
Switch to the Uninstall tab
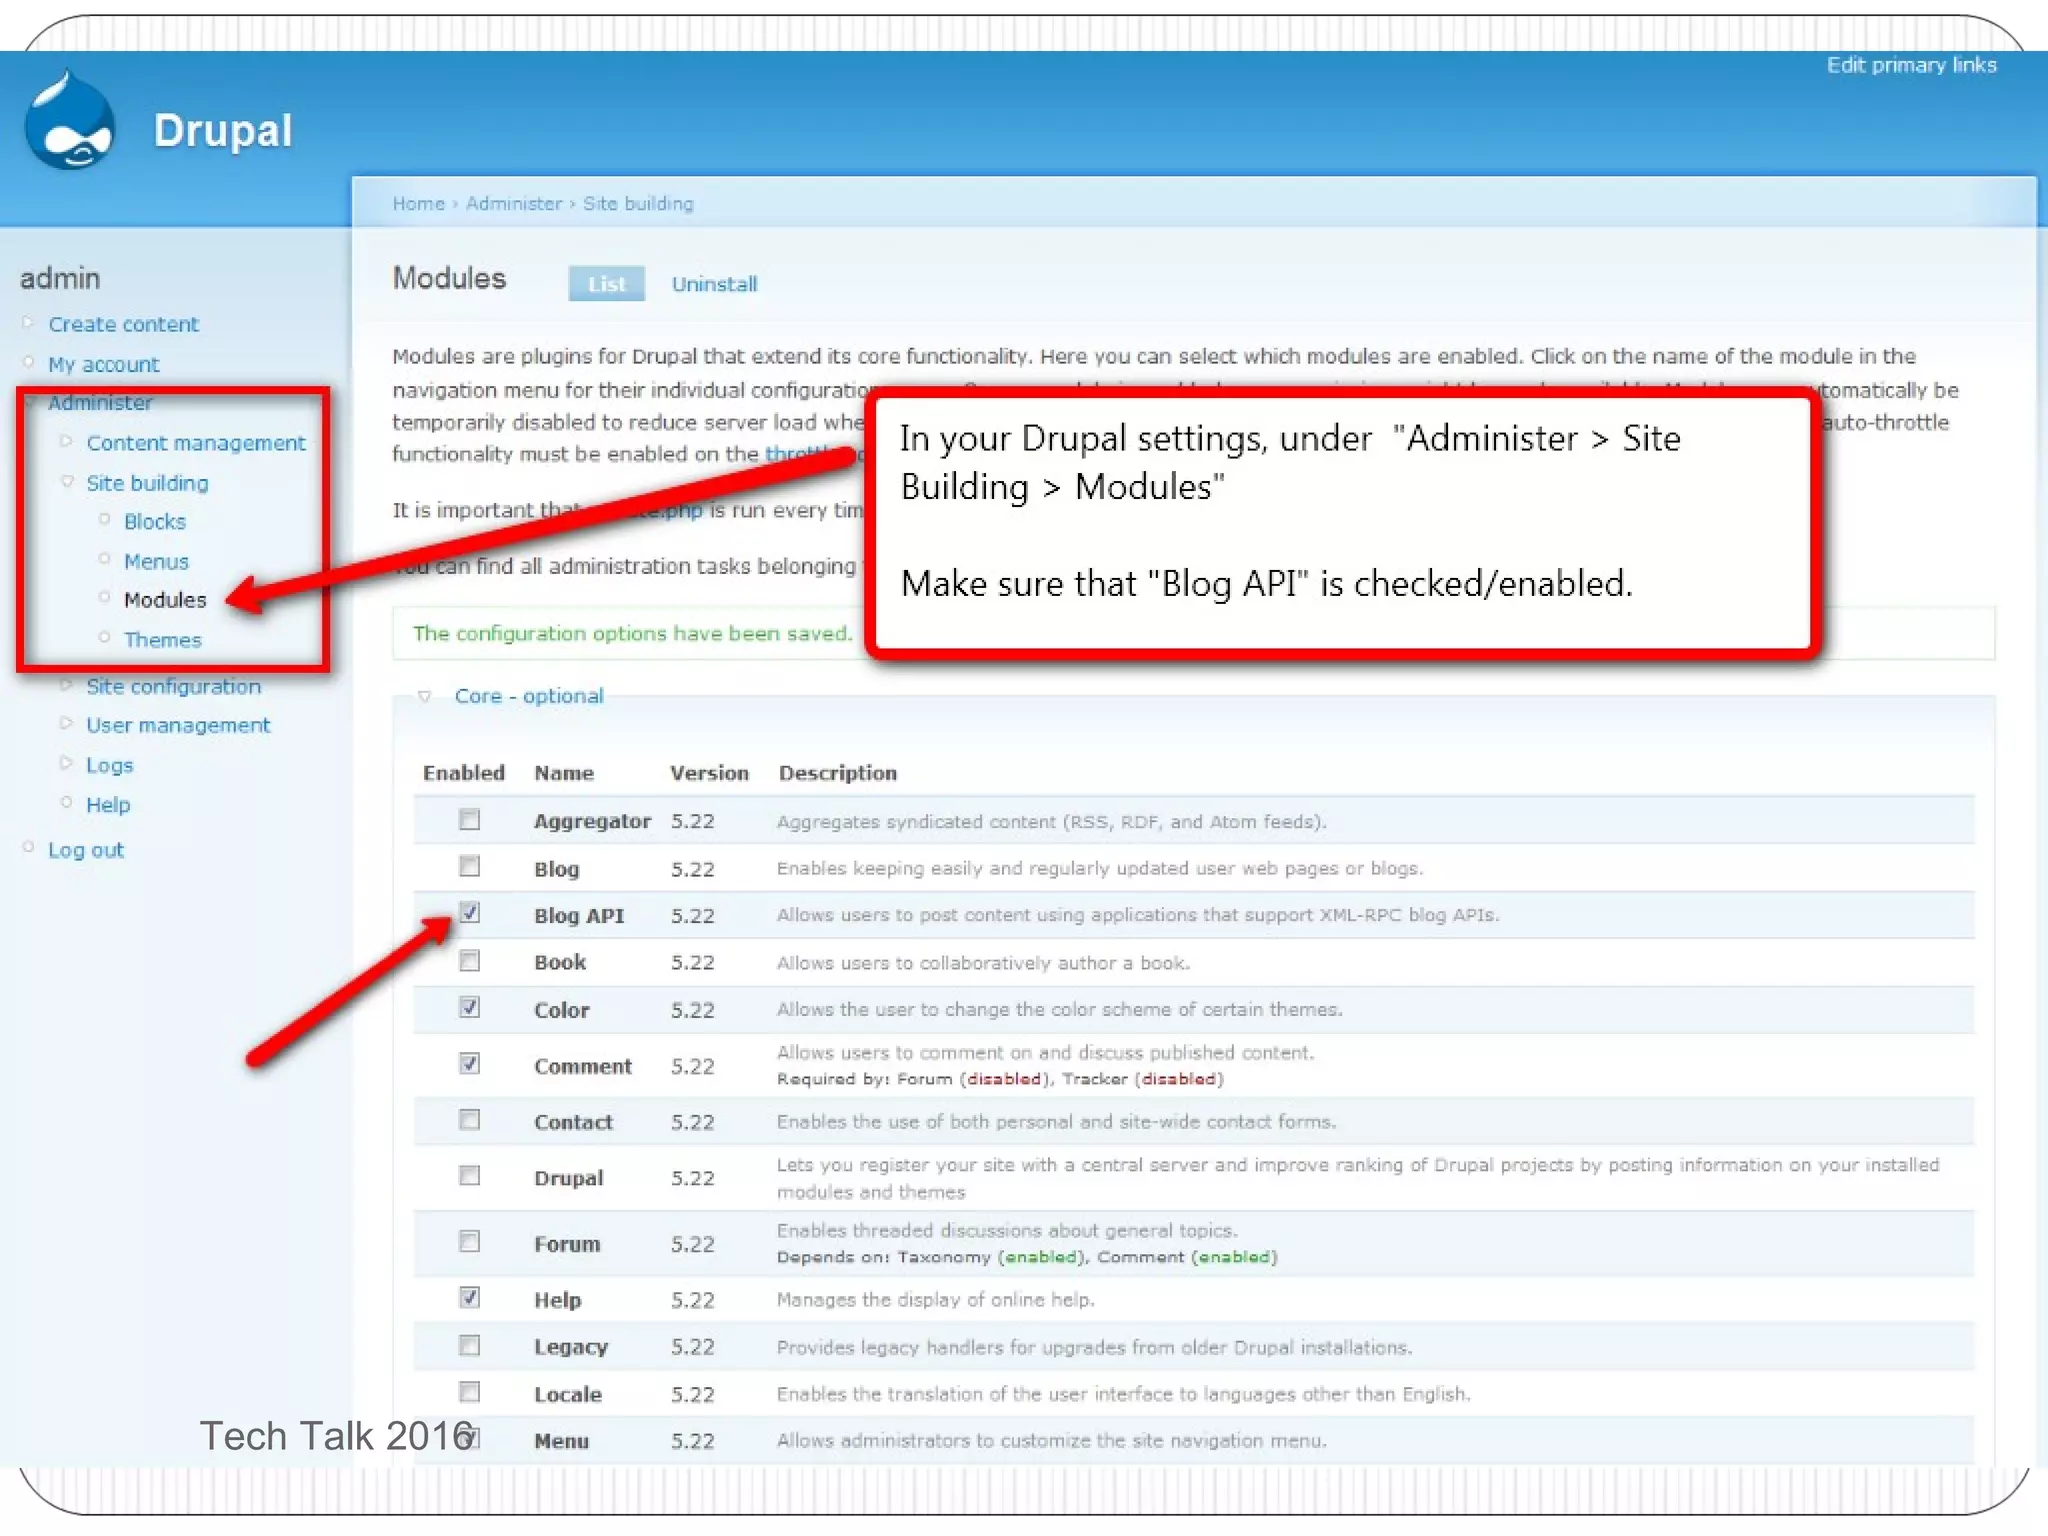pyautogui.click(x=714, y=284)
